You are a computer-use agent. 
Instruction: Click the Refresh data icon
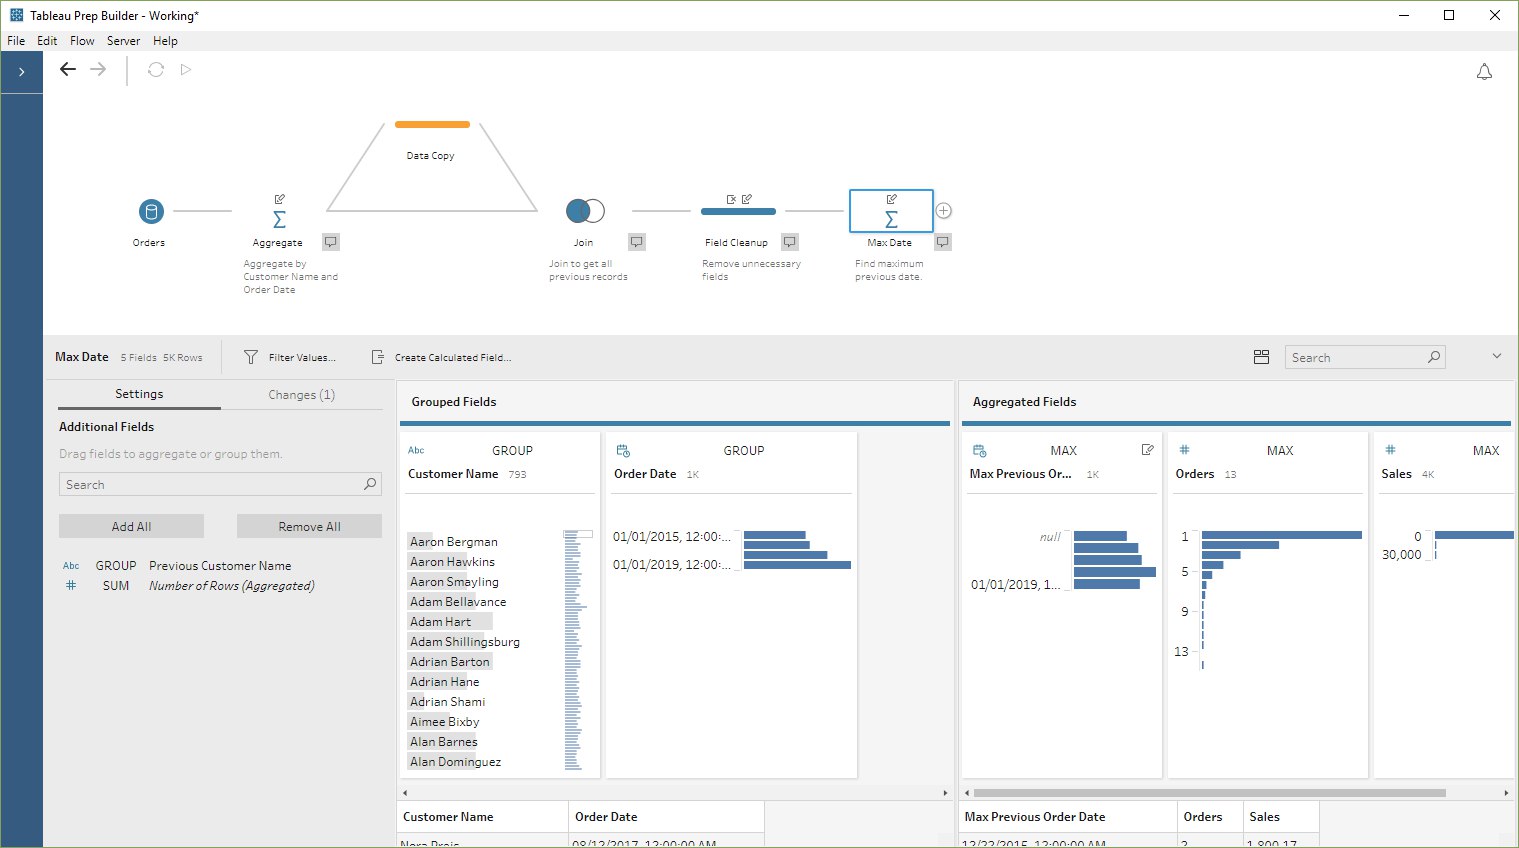[155, 70]
